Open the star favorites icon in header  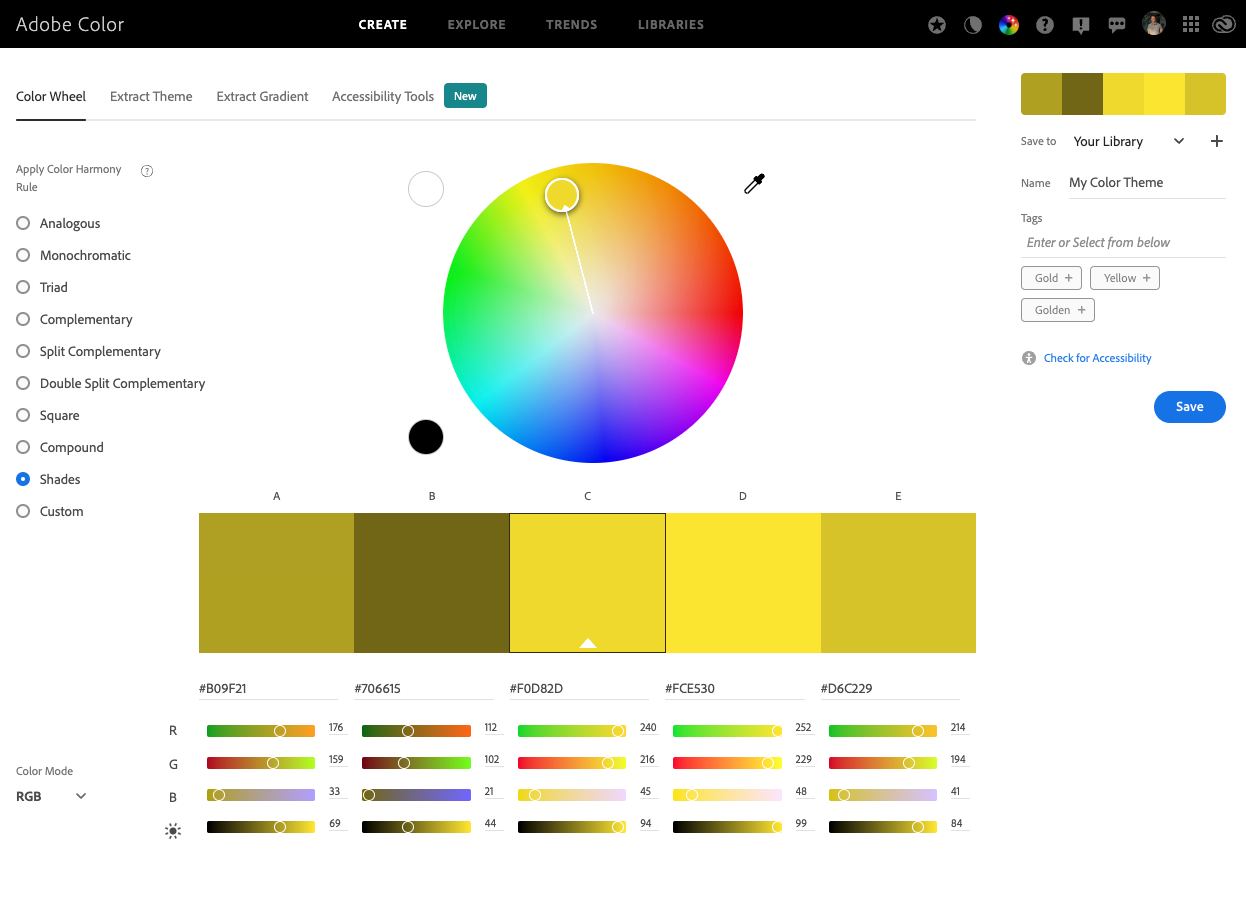(x=937, y=25)
